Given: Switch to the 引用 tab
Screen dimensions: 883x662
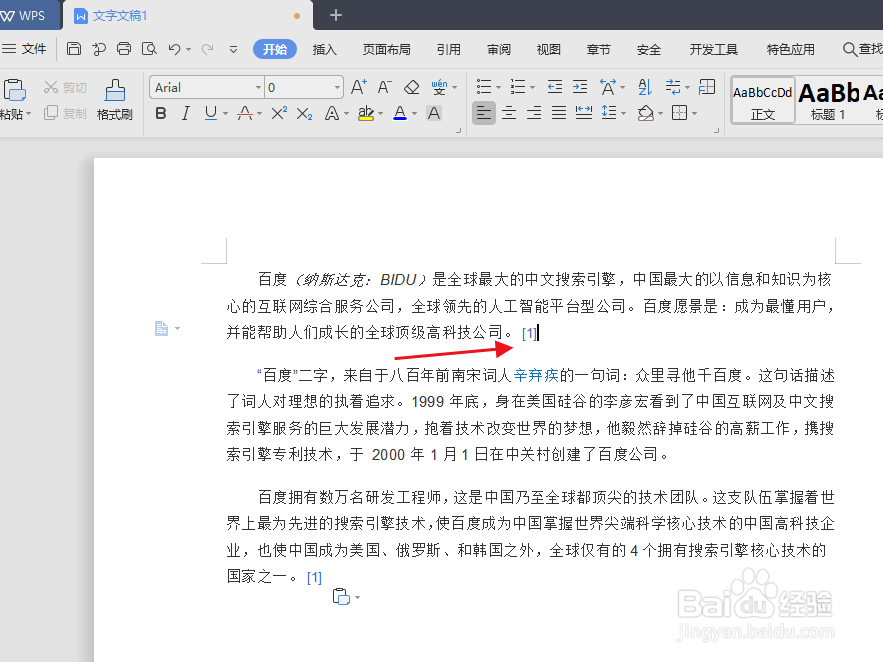Looking at the screenshot, I should [449, 50].
